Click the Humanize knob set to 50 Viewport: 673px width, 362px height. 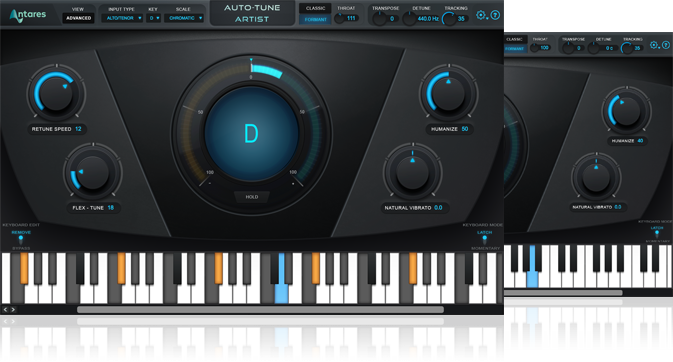(x=449, y=92)
